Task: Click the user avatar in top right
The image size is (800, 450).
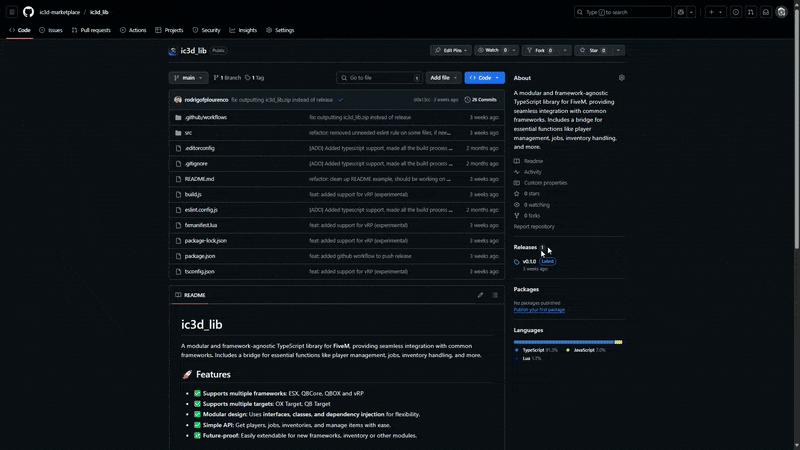Action: tap(783, 12)
